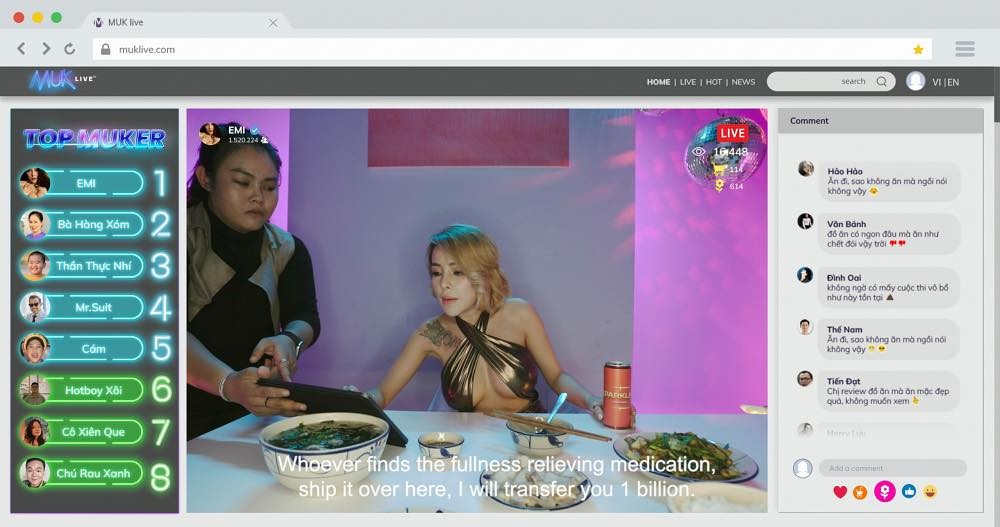Switch language to VI
Image resolution: width=1000 pixels, height=527 pixels.
coord(936,82)
